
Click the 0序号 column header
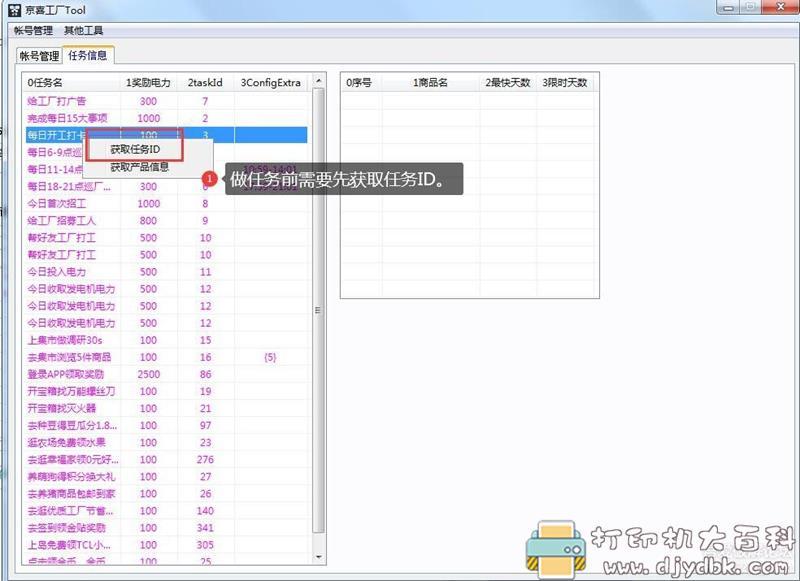pyautogui.click(x=362, y=83)
